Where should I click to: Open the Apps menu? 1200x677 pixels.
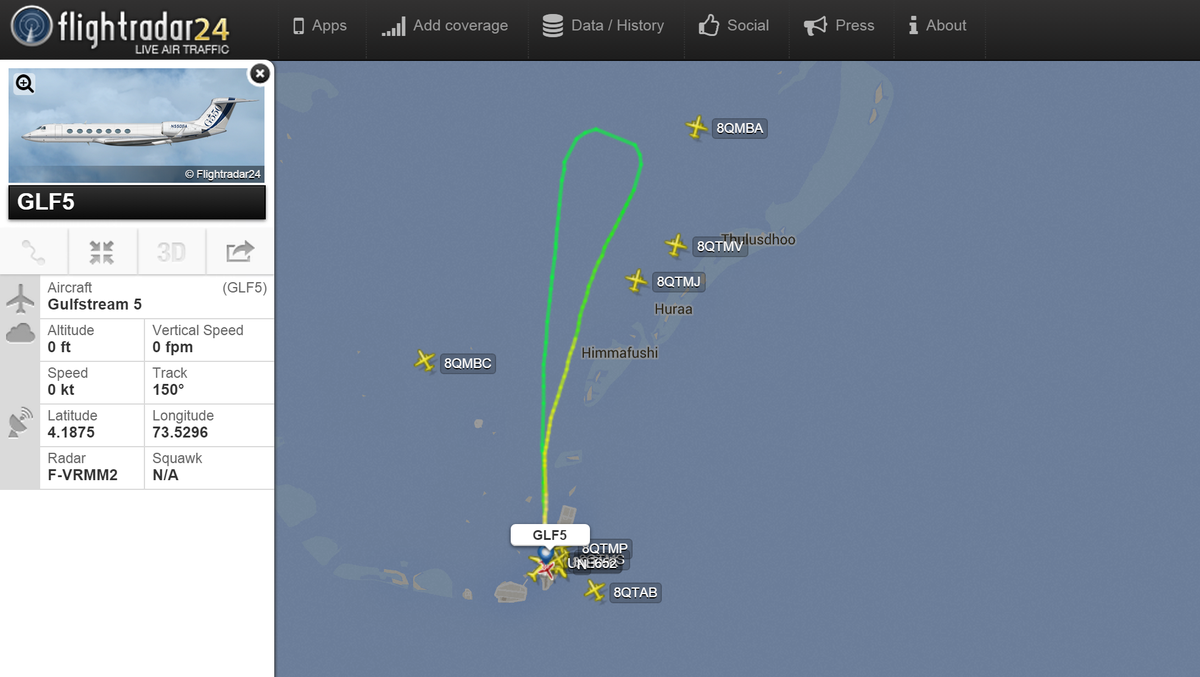coord(319,26)
